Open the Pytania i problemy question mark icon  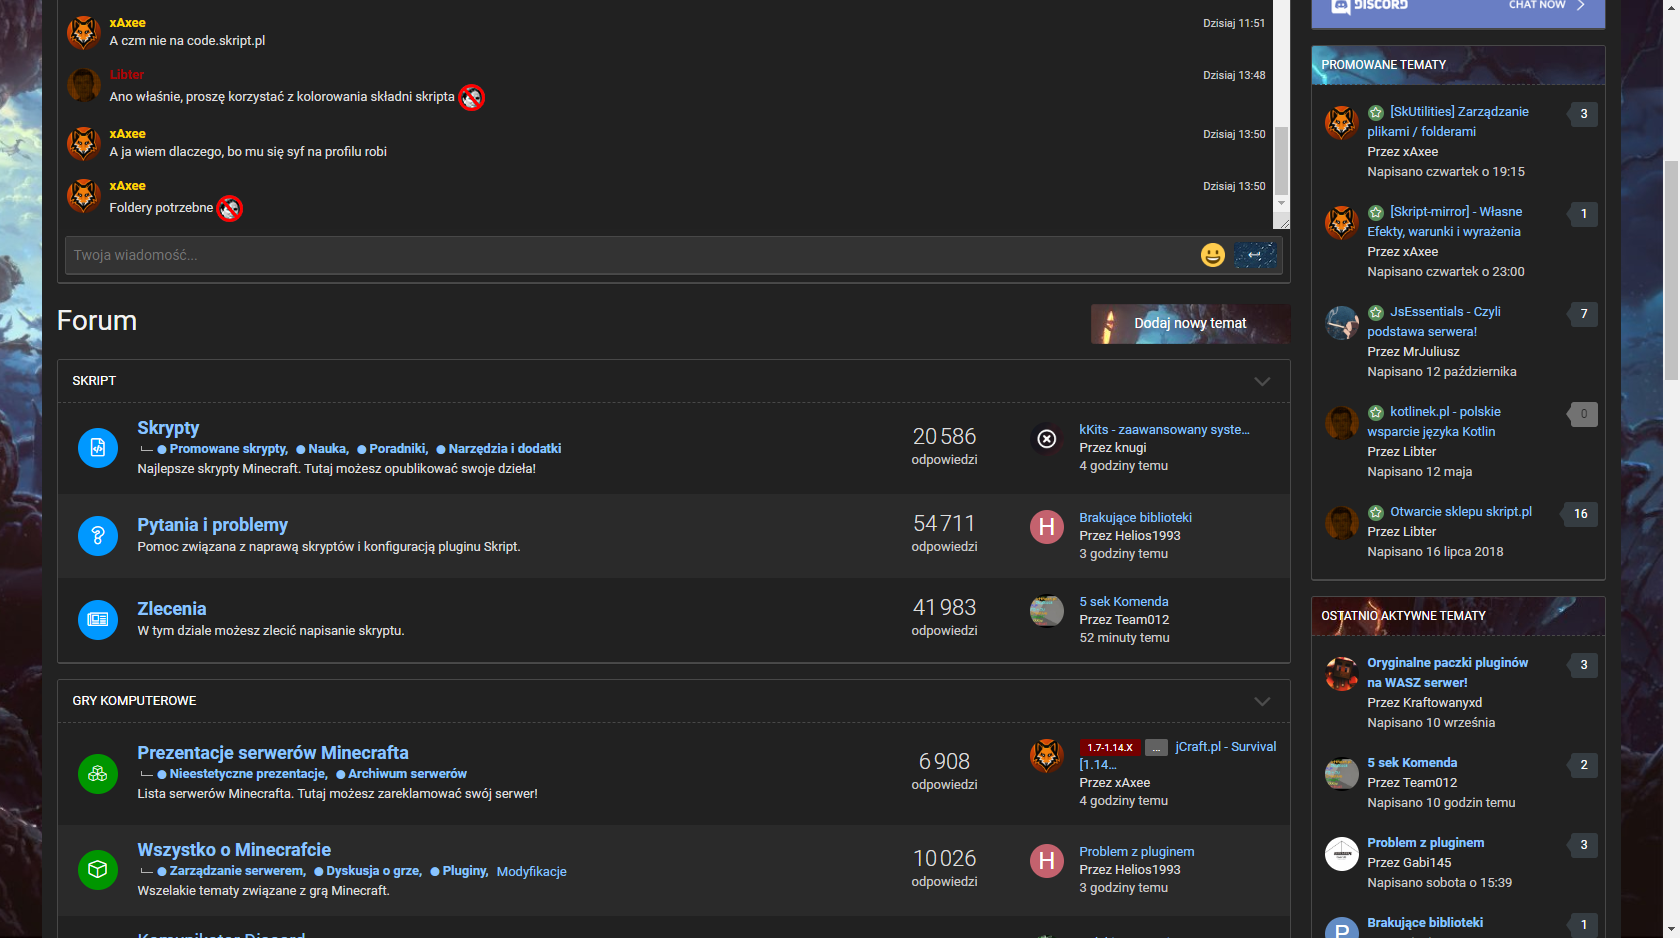point(98,536)
